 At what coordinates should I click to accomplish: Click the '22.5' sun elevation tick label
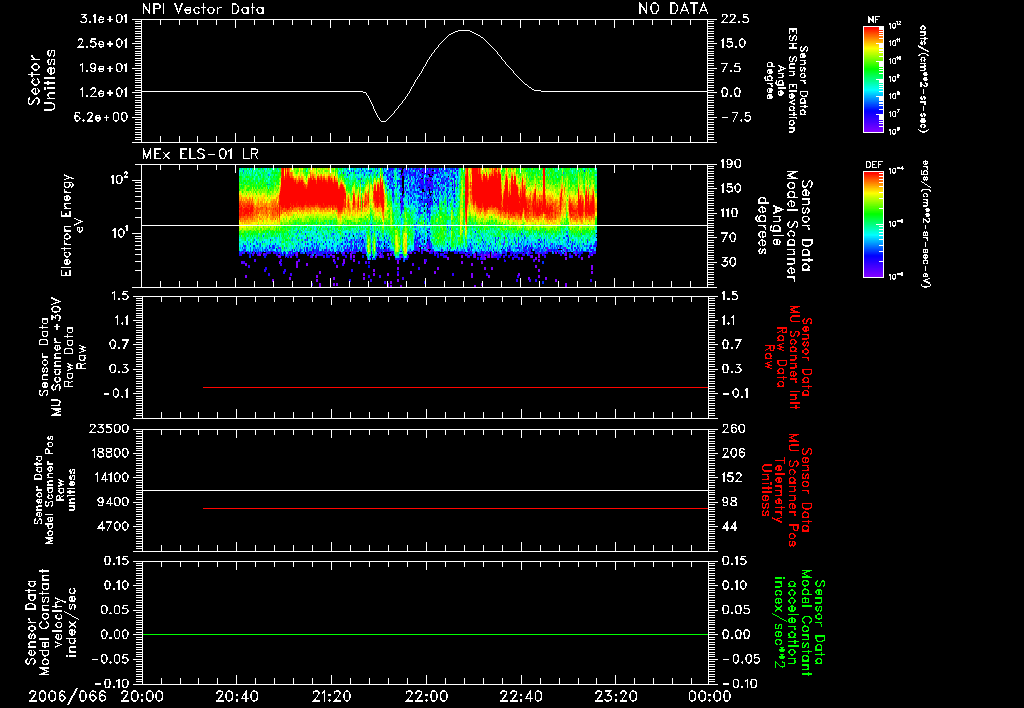(736, 18)
